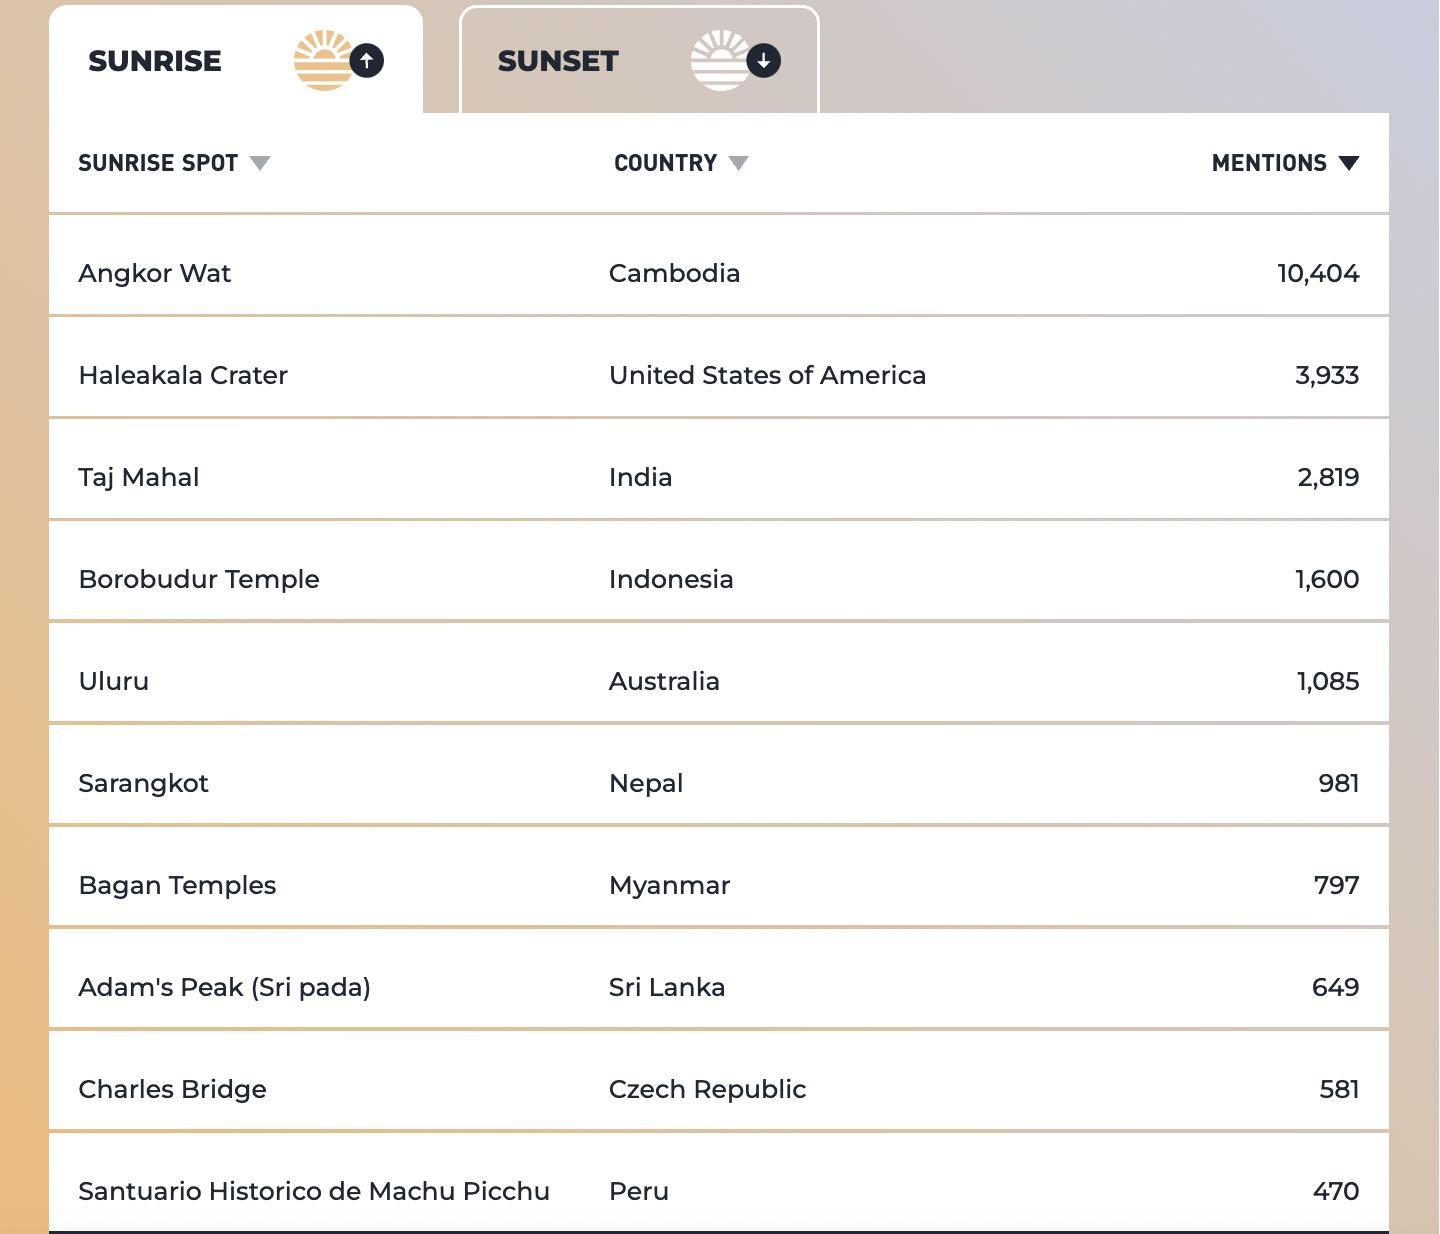
Task: Click the 1,085 mentions value for Uluru
Action: point(1328,682)
